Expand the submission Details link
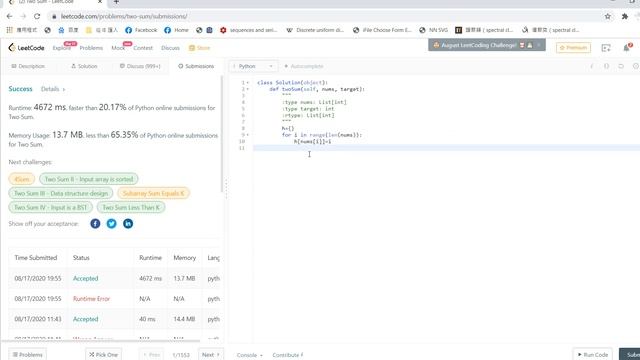Viewport: 640px width, 360px height. (x=53, y=89)
